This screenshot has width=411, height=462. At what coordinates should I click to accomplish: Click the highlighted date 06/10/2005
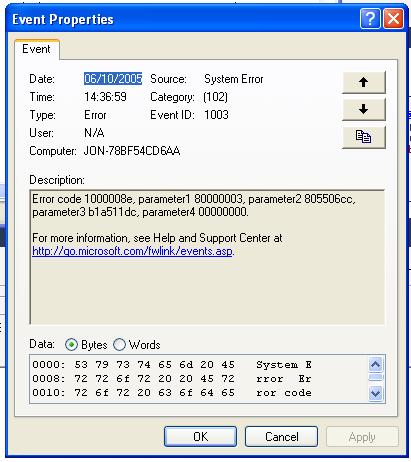(x=113, y=79)
